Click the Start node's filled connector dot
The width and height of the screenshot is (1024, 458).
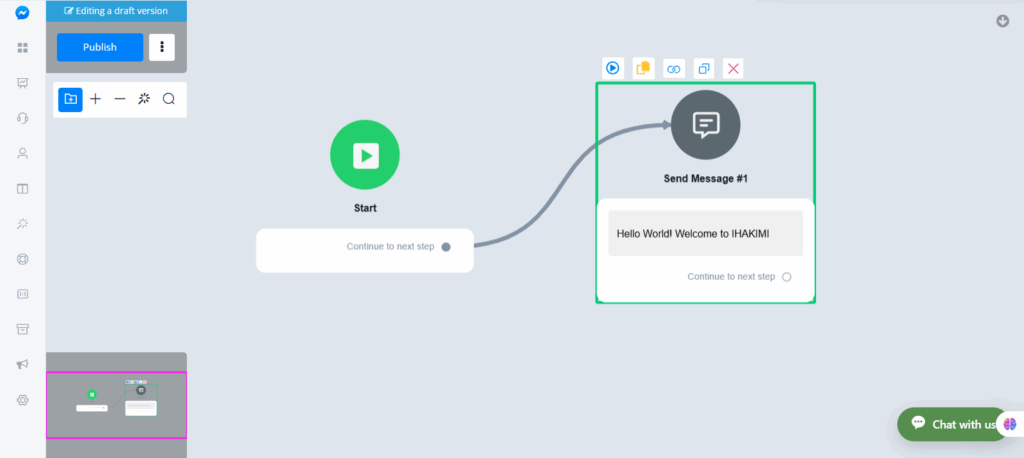(446, 246)
